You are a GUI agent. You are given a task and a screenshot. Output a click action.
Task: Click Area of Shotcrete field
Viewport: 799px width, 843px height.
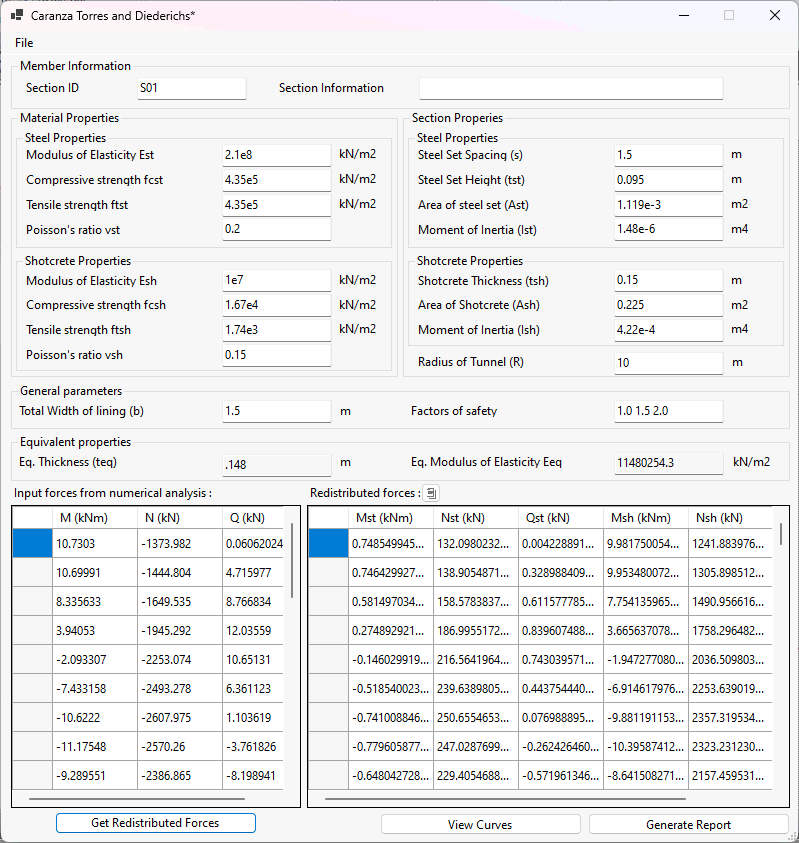(669, 305)
